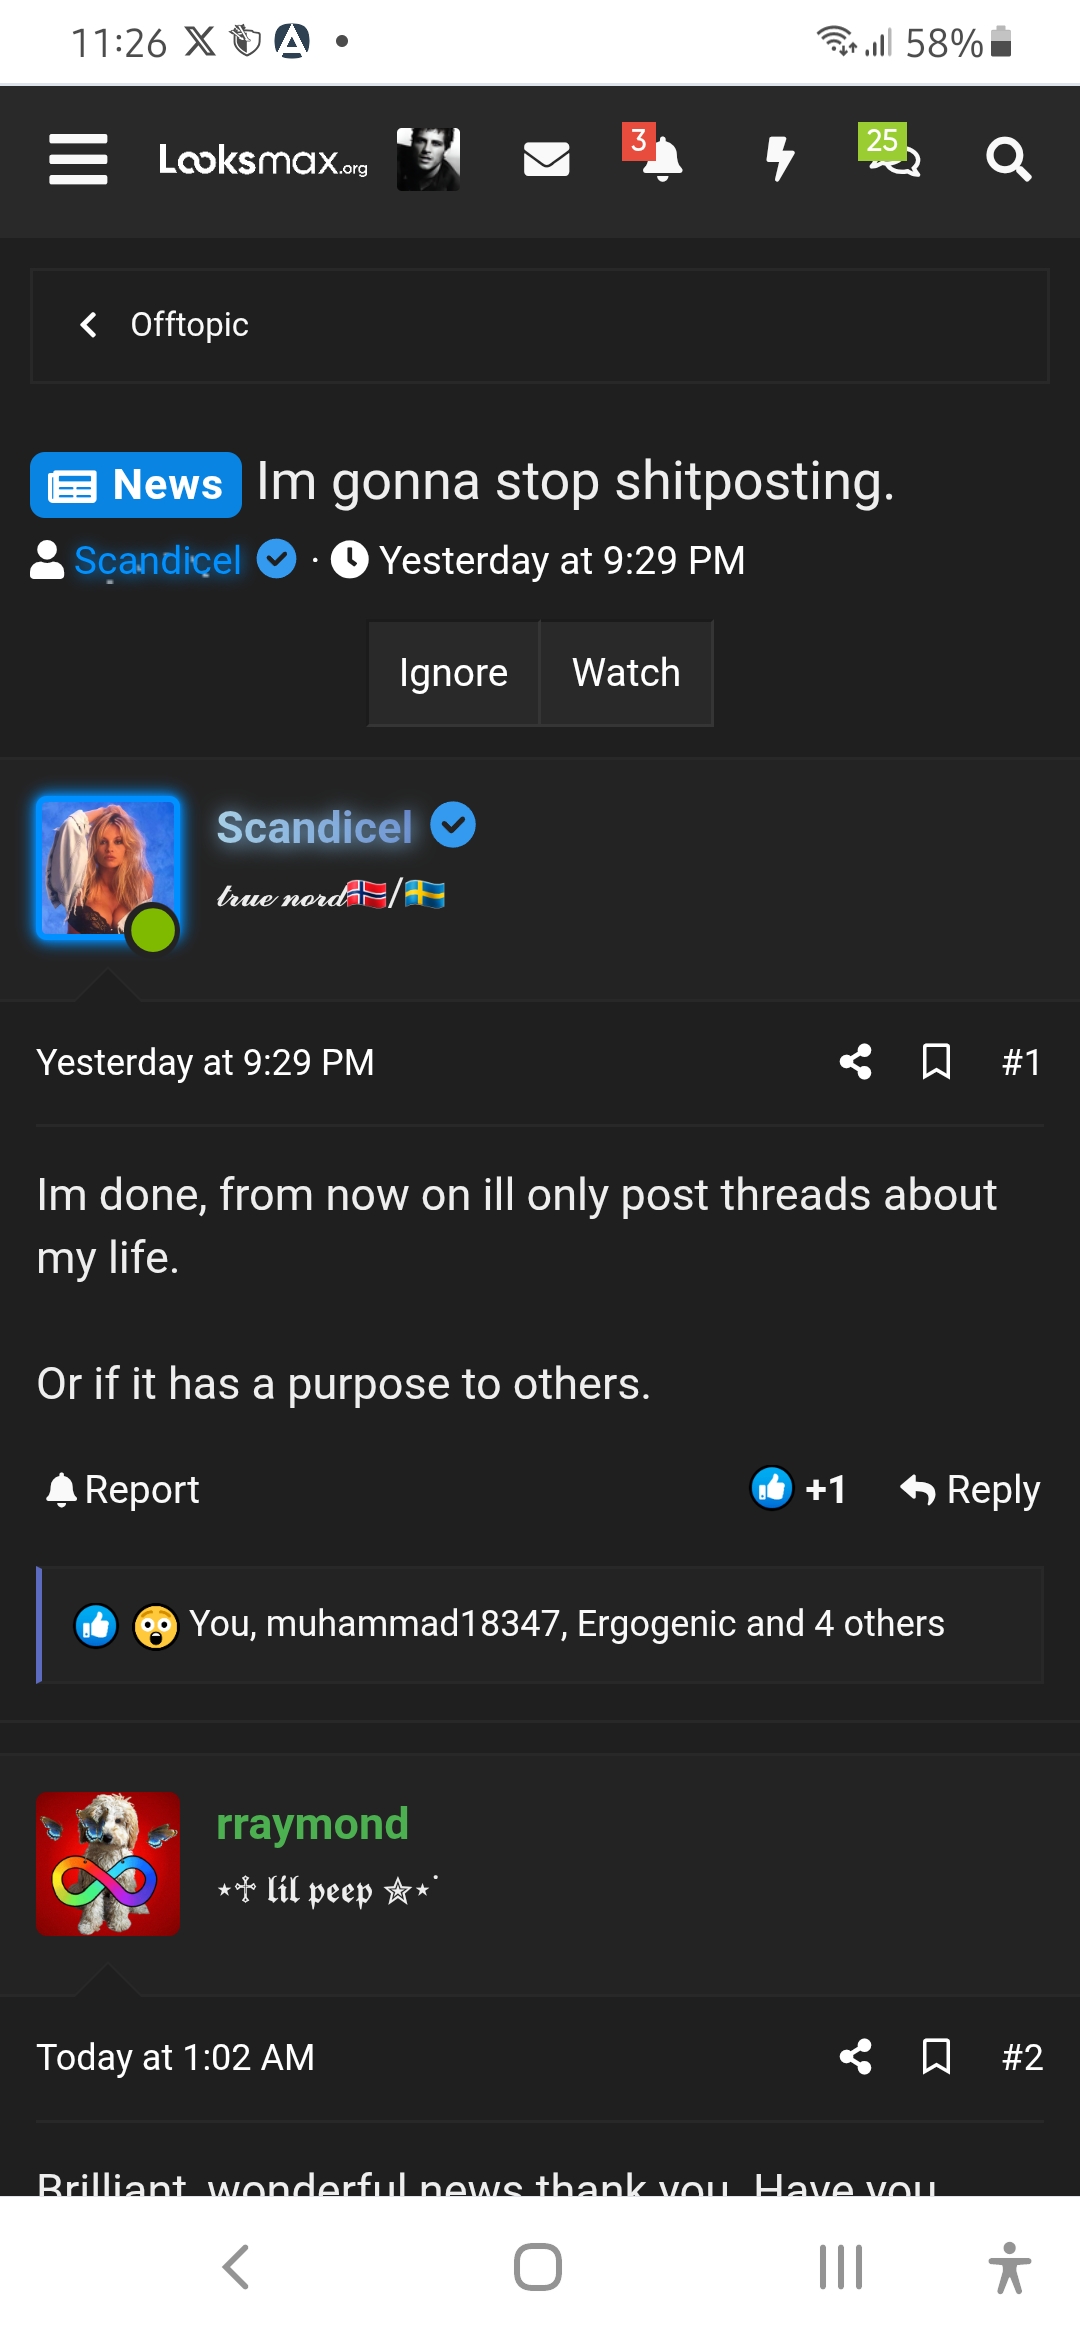Reply to Scandicel's post

pos(970,1489)
